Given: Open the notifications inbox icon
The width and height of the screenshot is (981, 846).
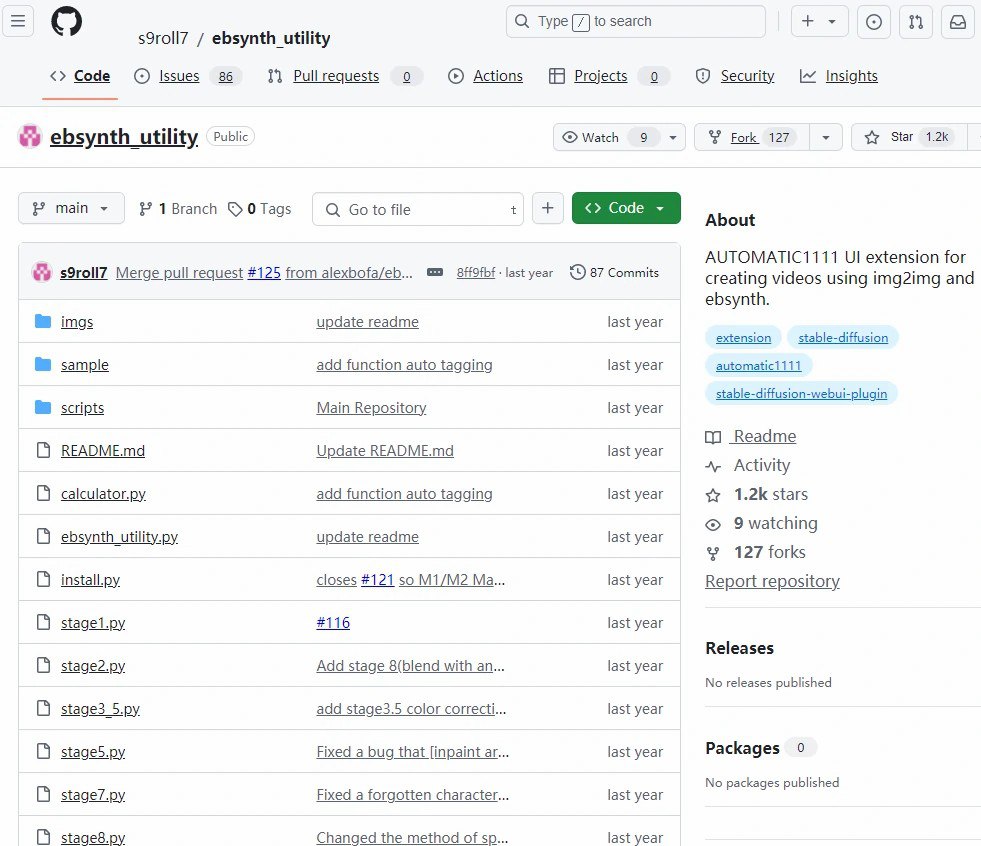Looking at the screenshot, I should 958,22.
